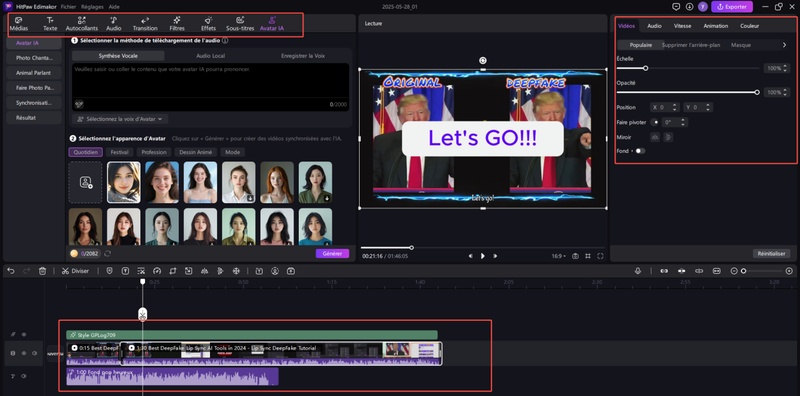Click the speed gauge icon in timeline toolbar
This screenshot has height=396, width=800.
[157, 271]
